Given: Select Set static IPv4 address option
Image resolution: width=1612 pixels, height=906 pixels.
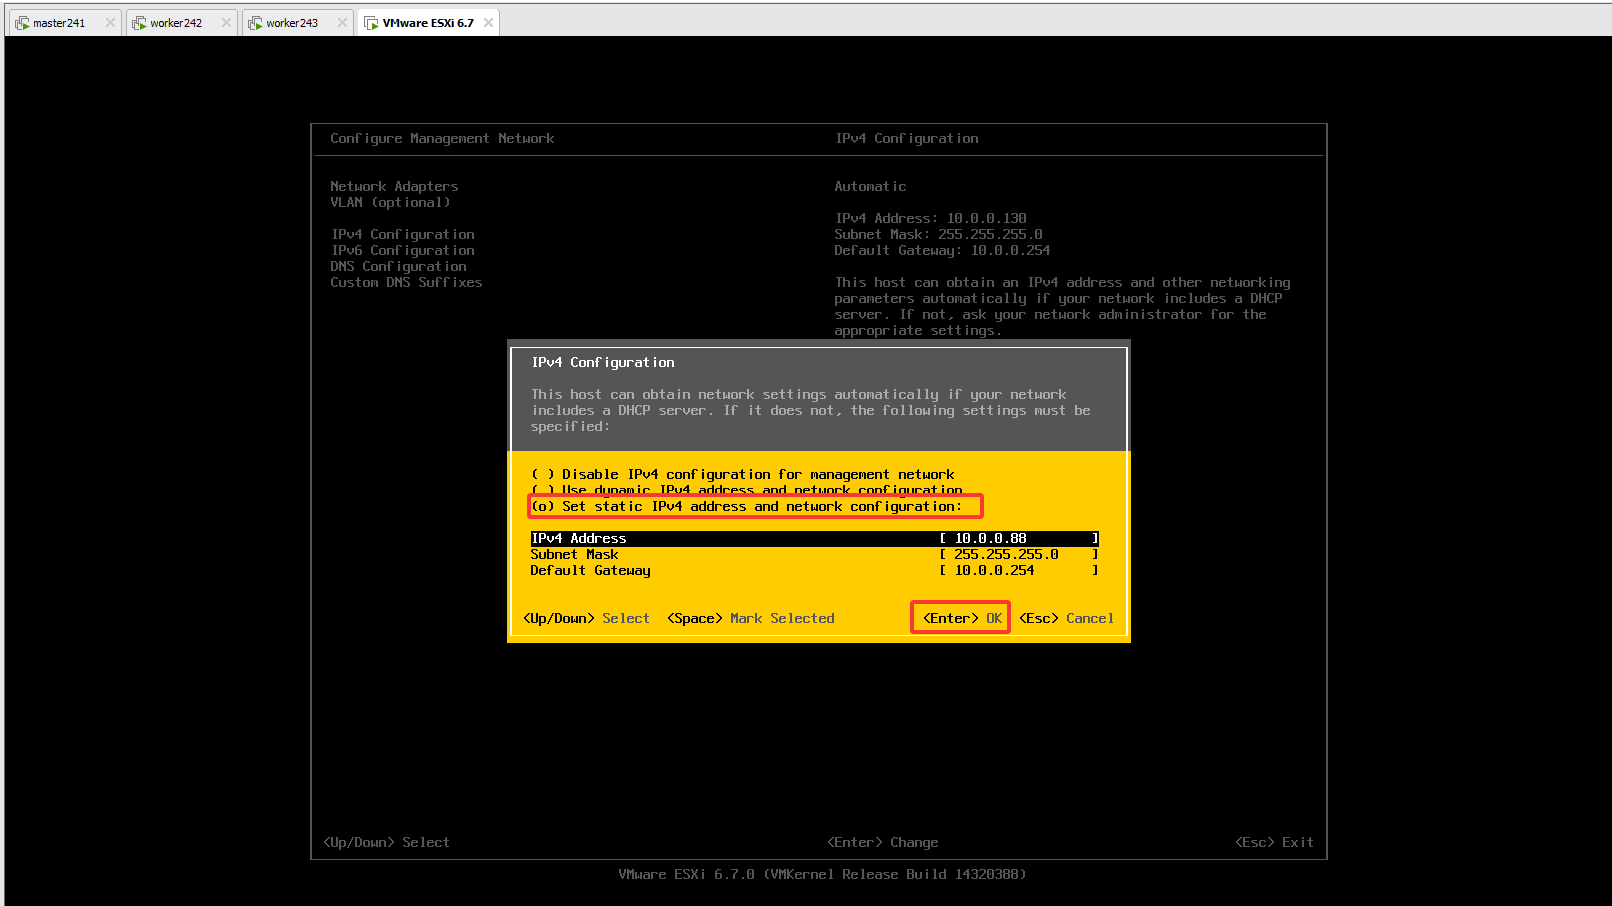Looking at the screenshot, I should tap(746, 506).
